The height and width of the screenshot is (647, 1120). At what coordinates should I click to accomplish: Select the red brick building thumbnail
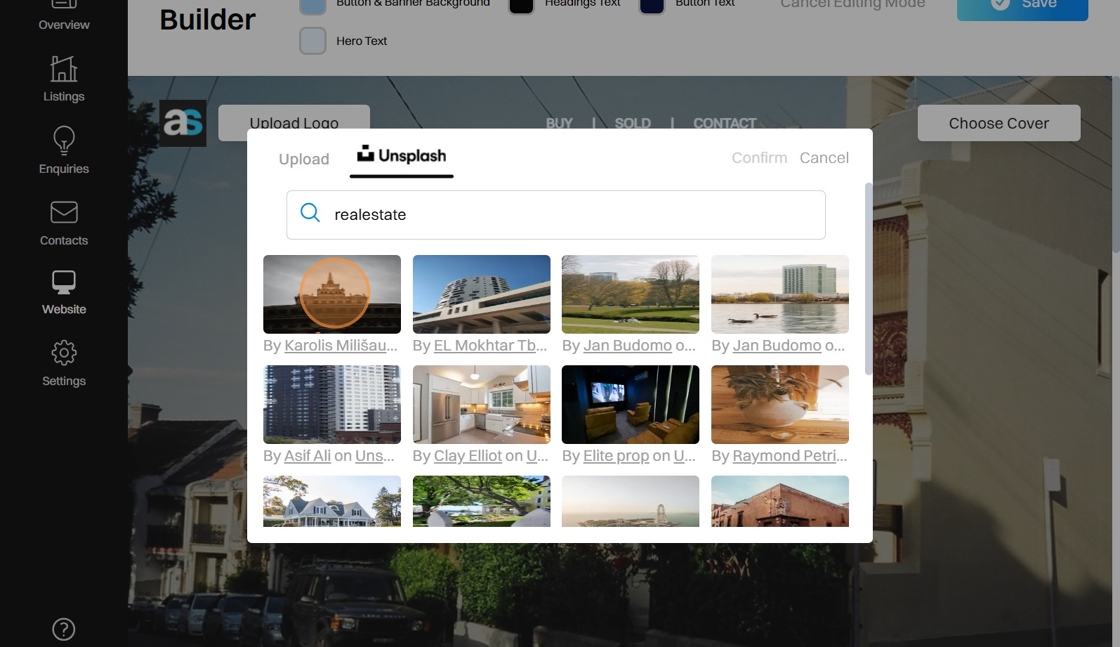(780, 501)
